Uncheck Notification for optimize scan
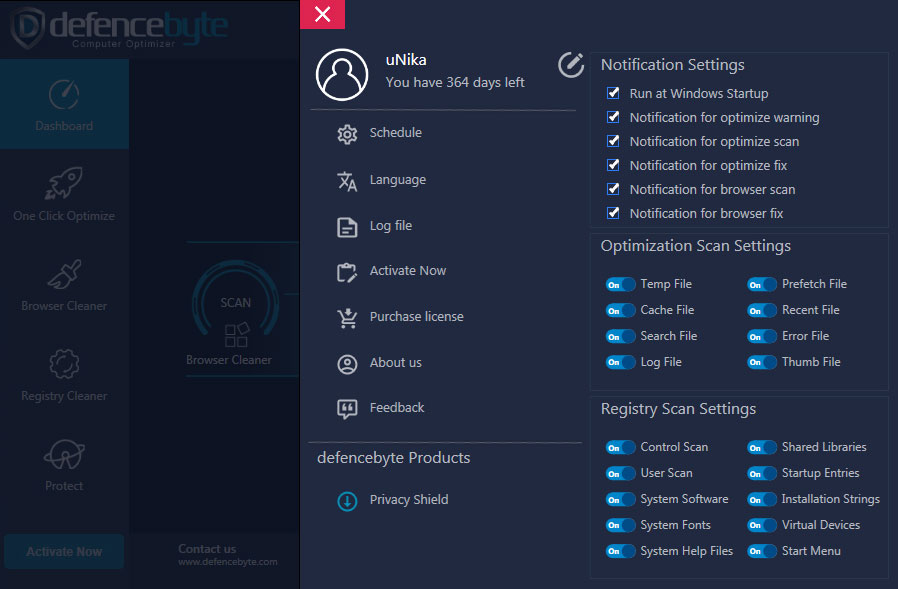Viewport: 898px width, 589px height. pos(613,141)
